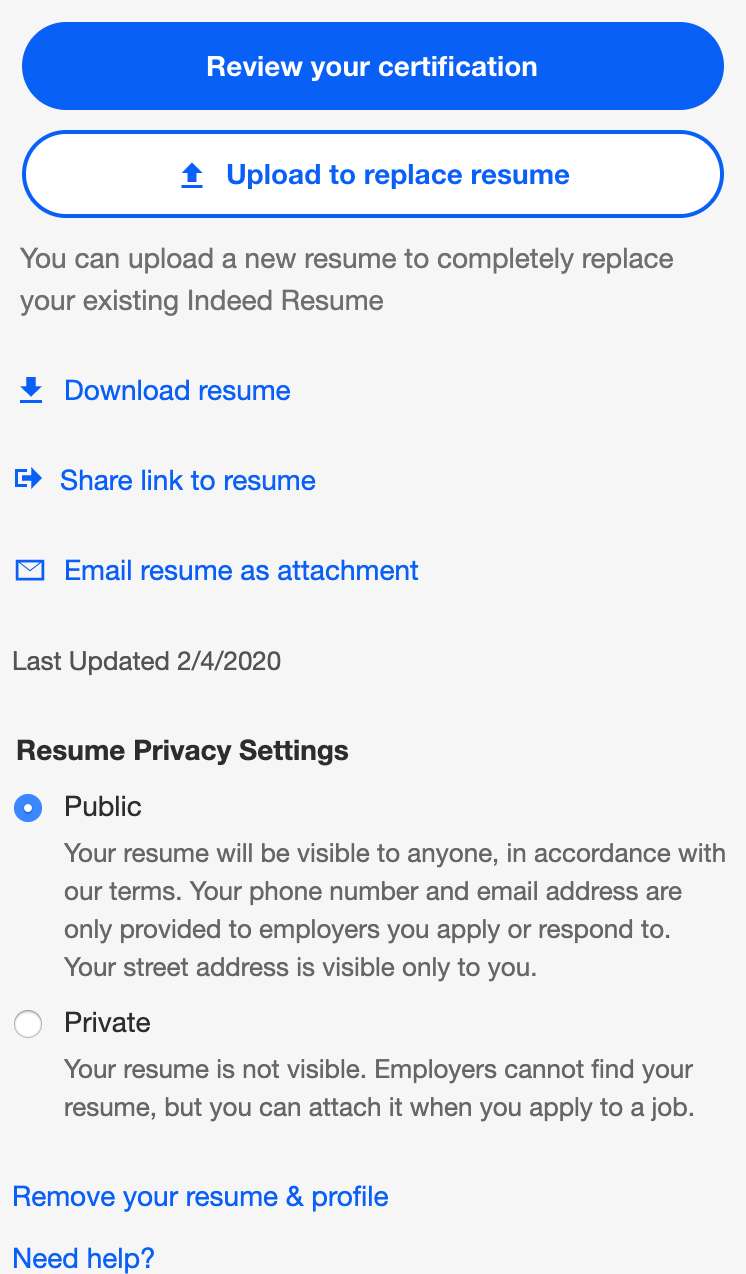
Task: Keep resume Public by clicking its radio
Action: click(x=28, y=807)
